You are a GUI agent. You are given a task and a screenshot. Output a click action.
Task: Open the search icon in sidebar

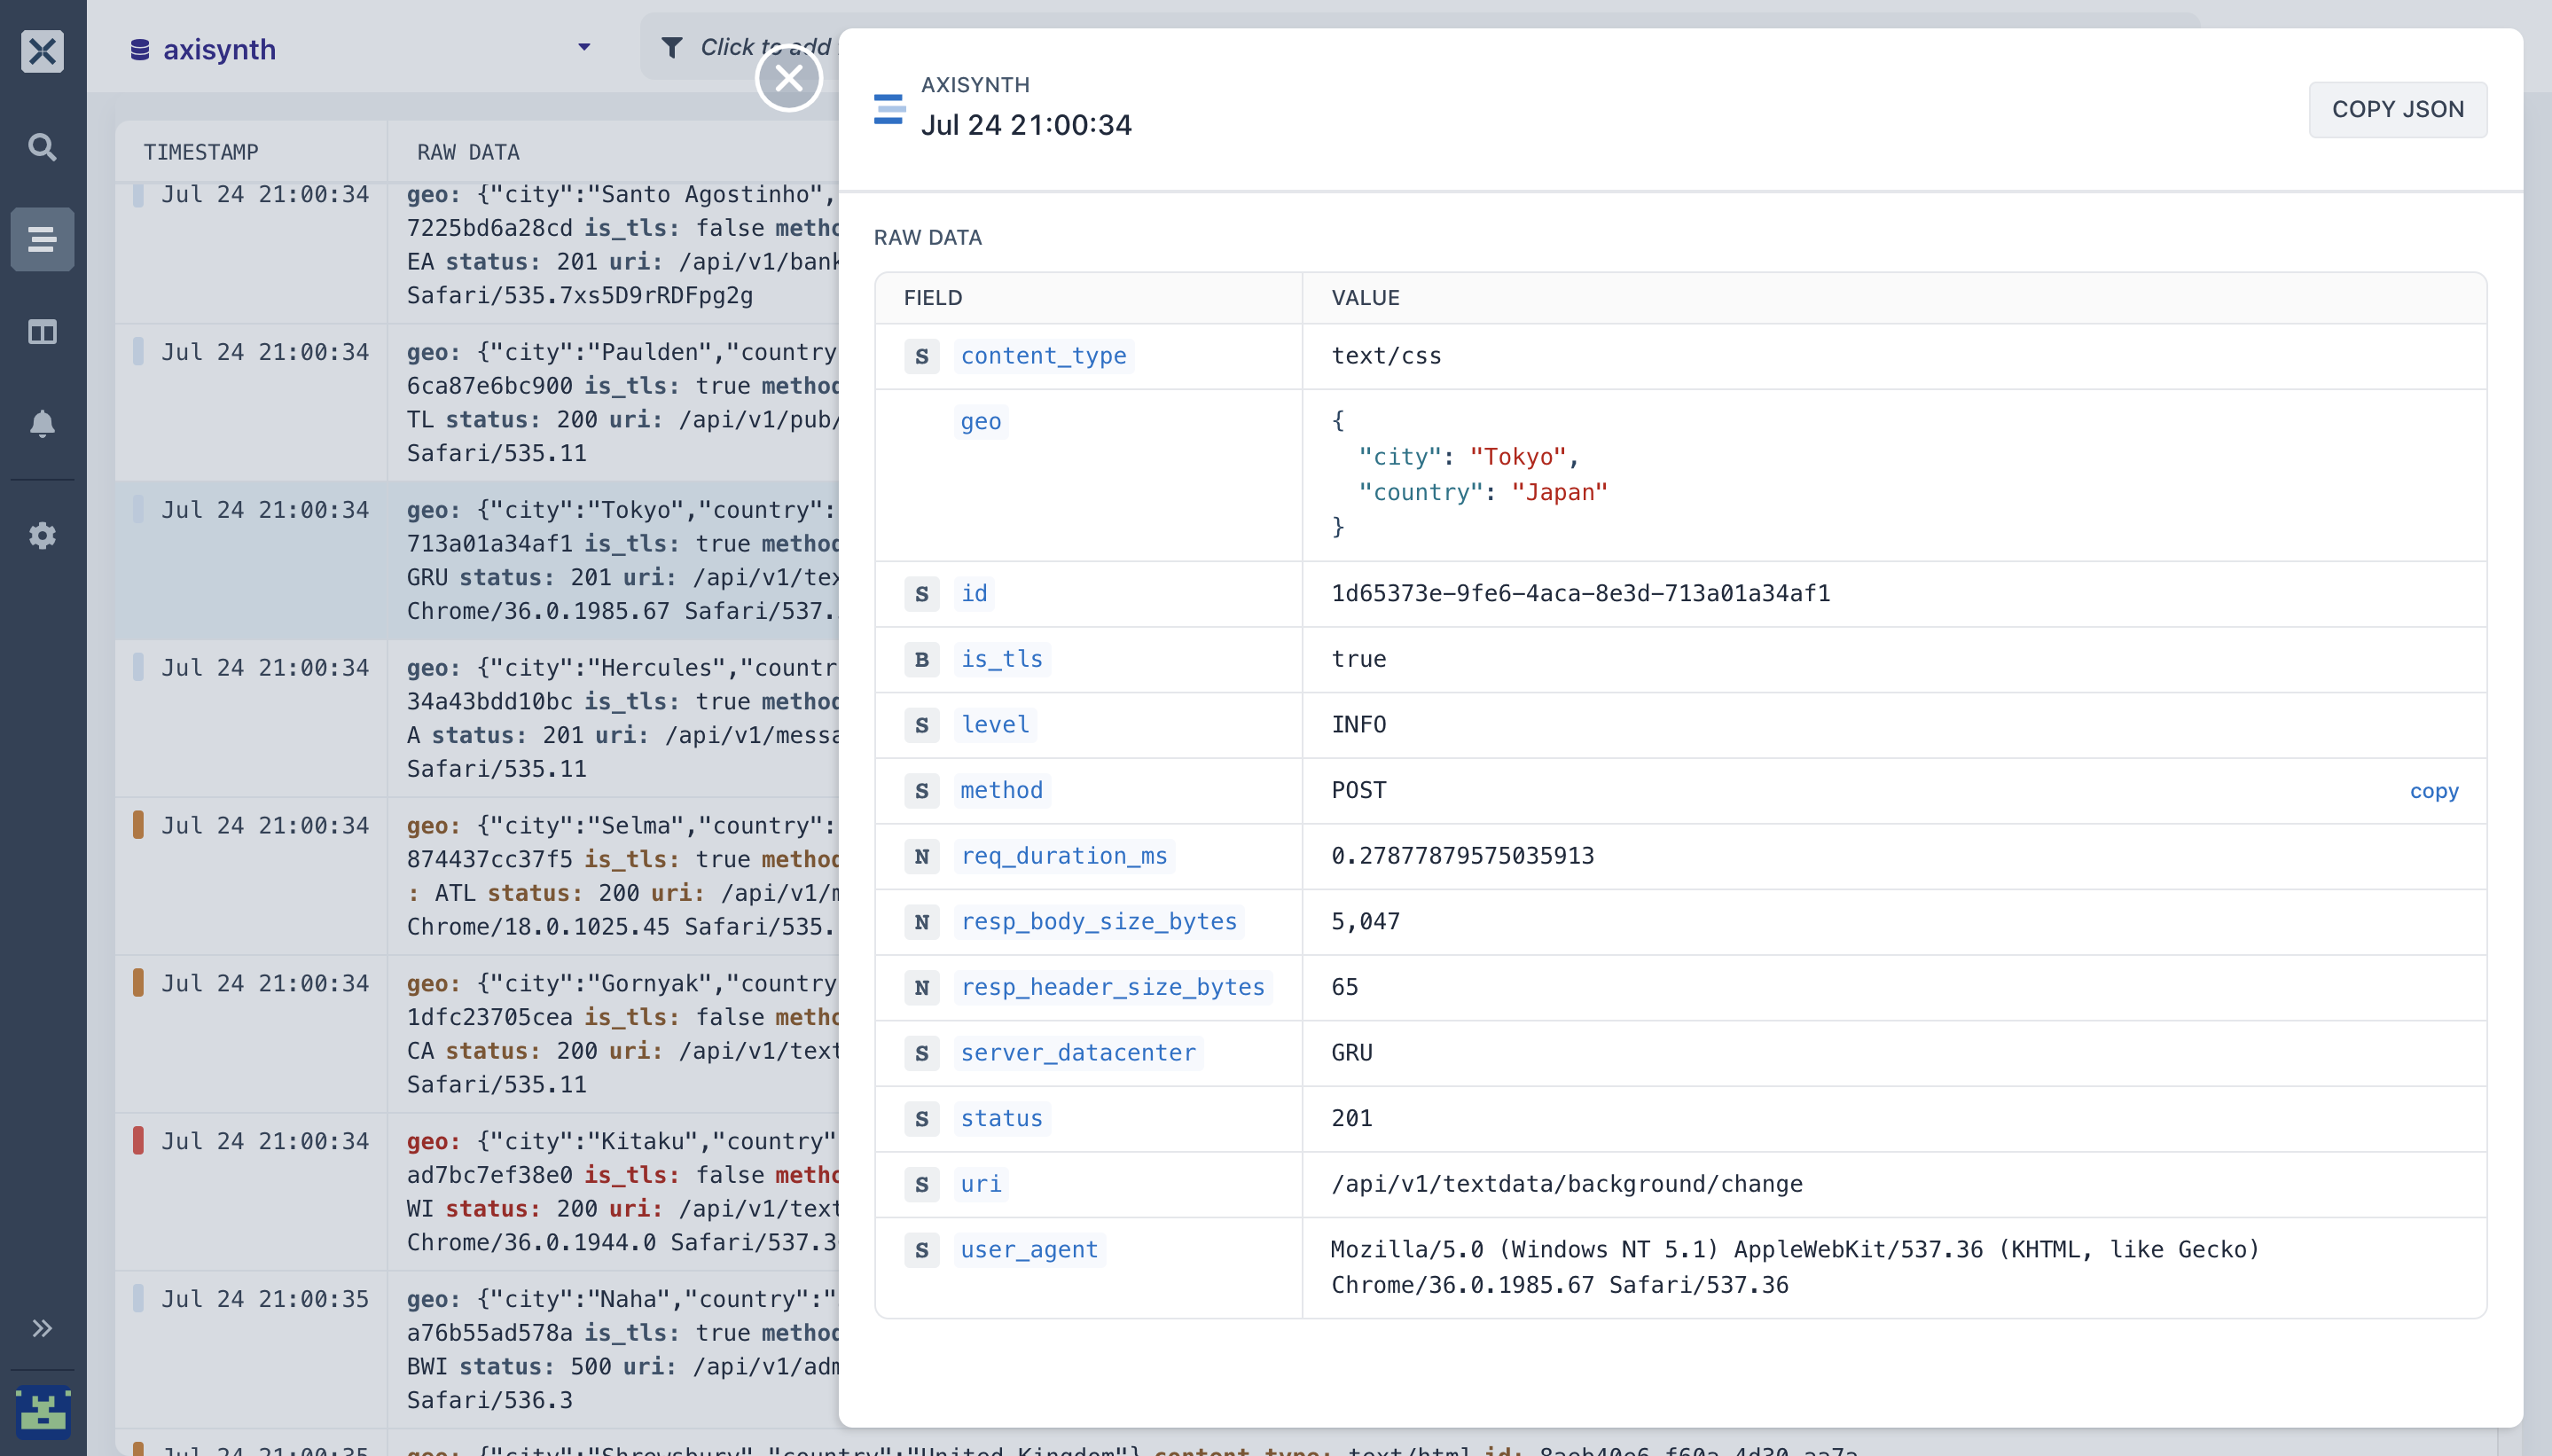(42, 147)
